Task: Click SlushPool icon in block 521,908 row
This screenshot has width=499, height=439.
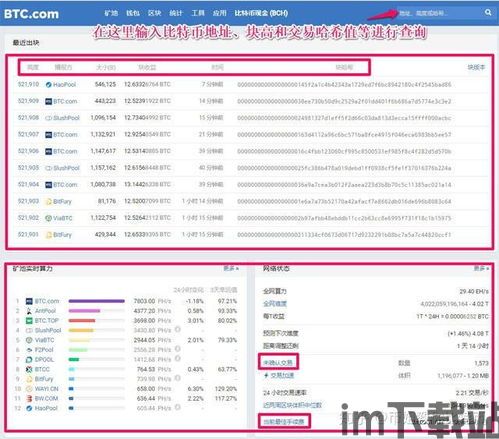Action: (48, 118)
